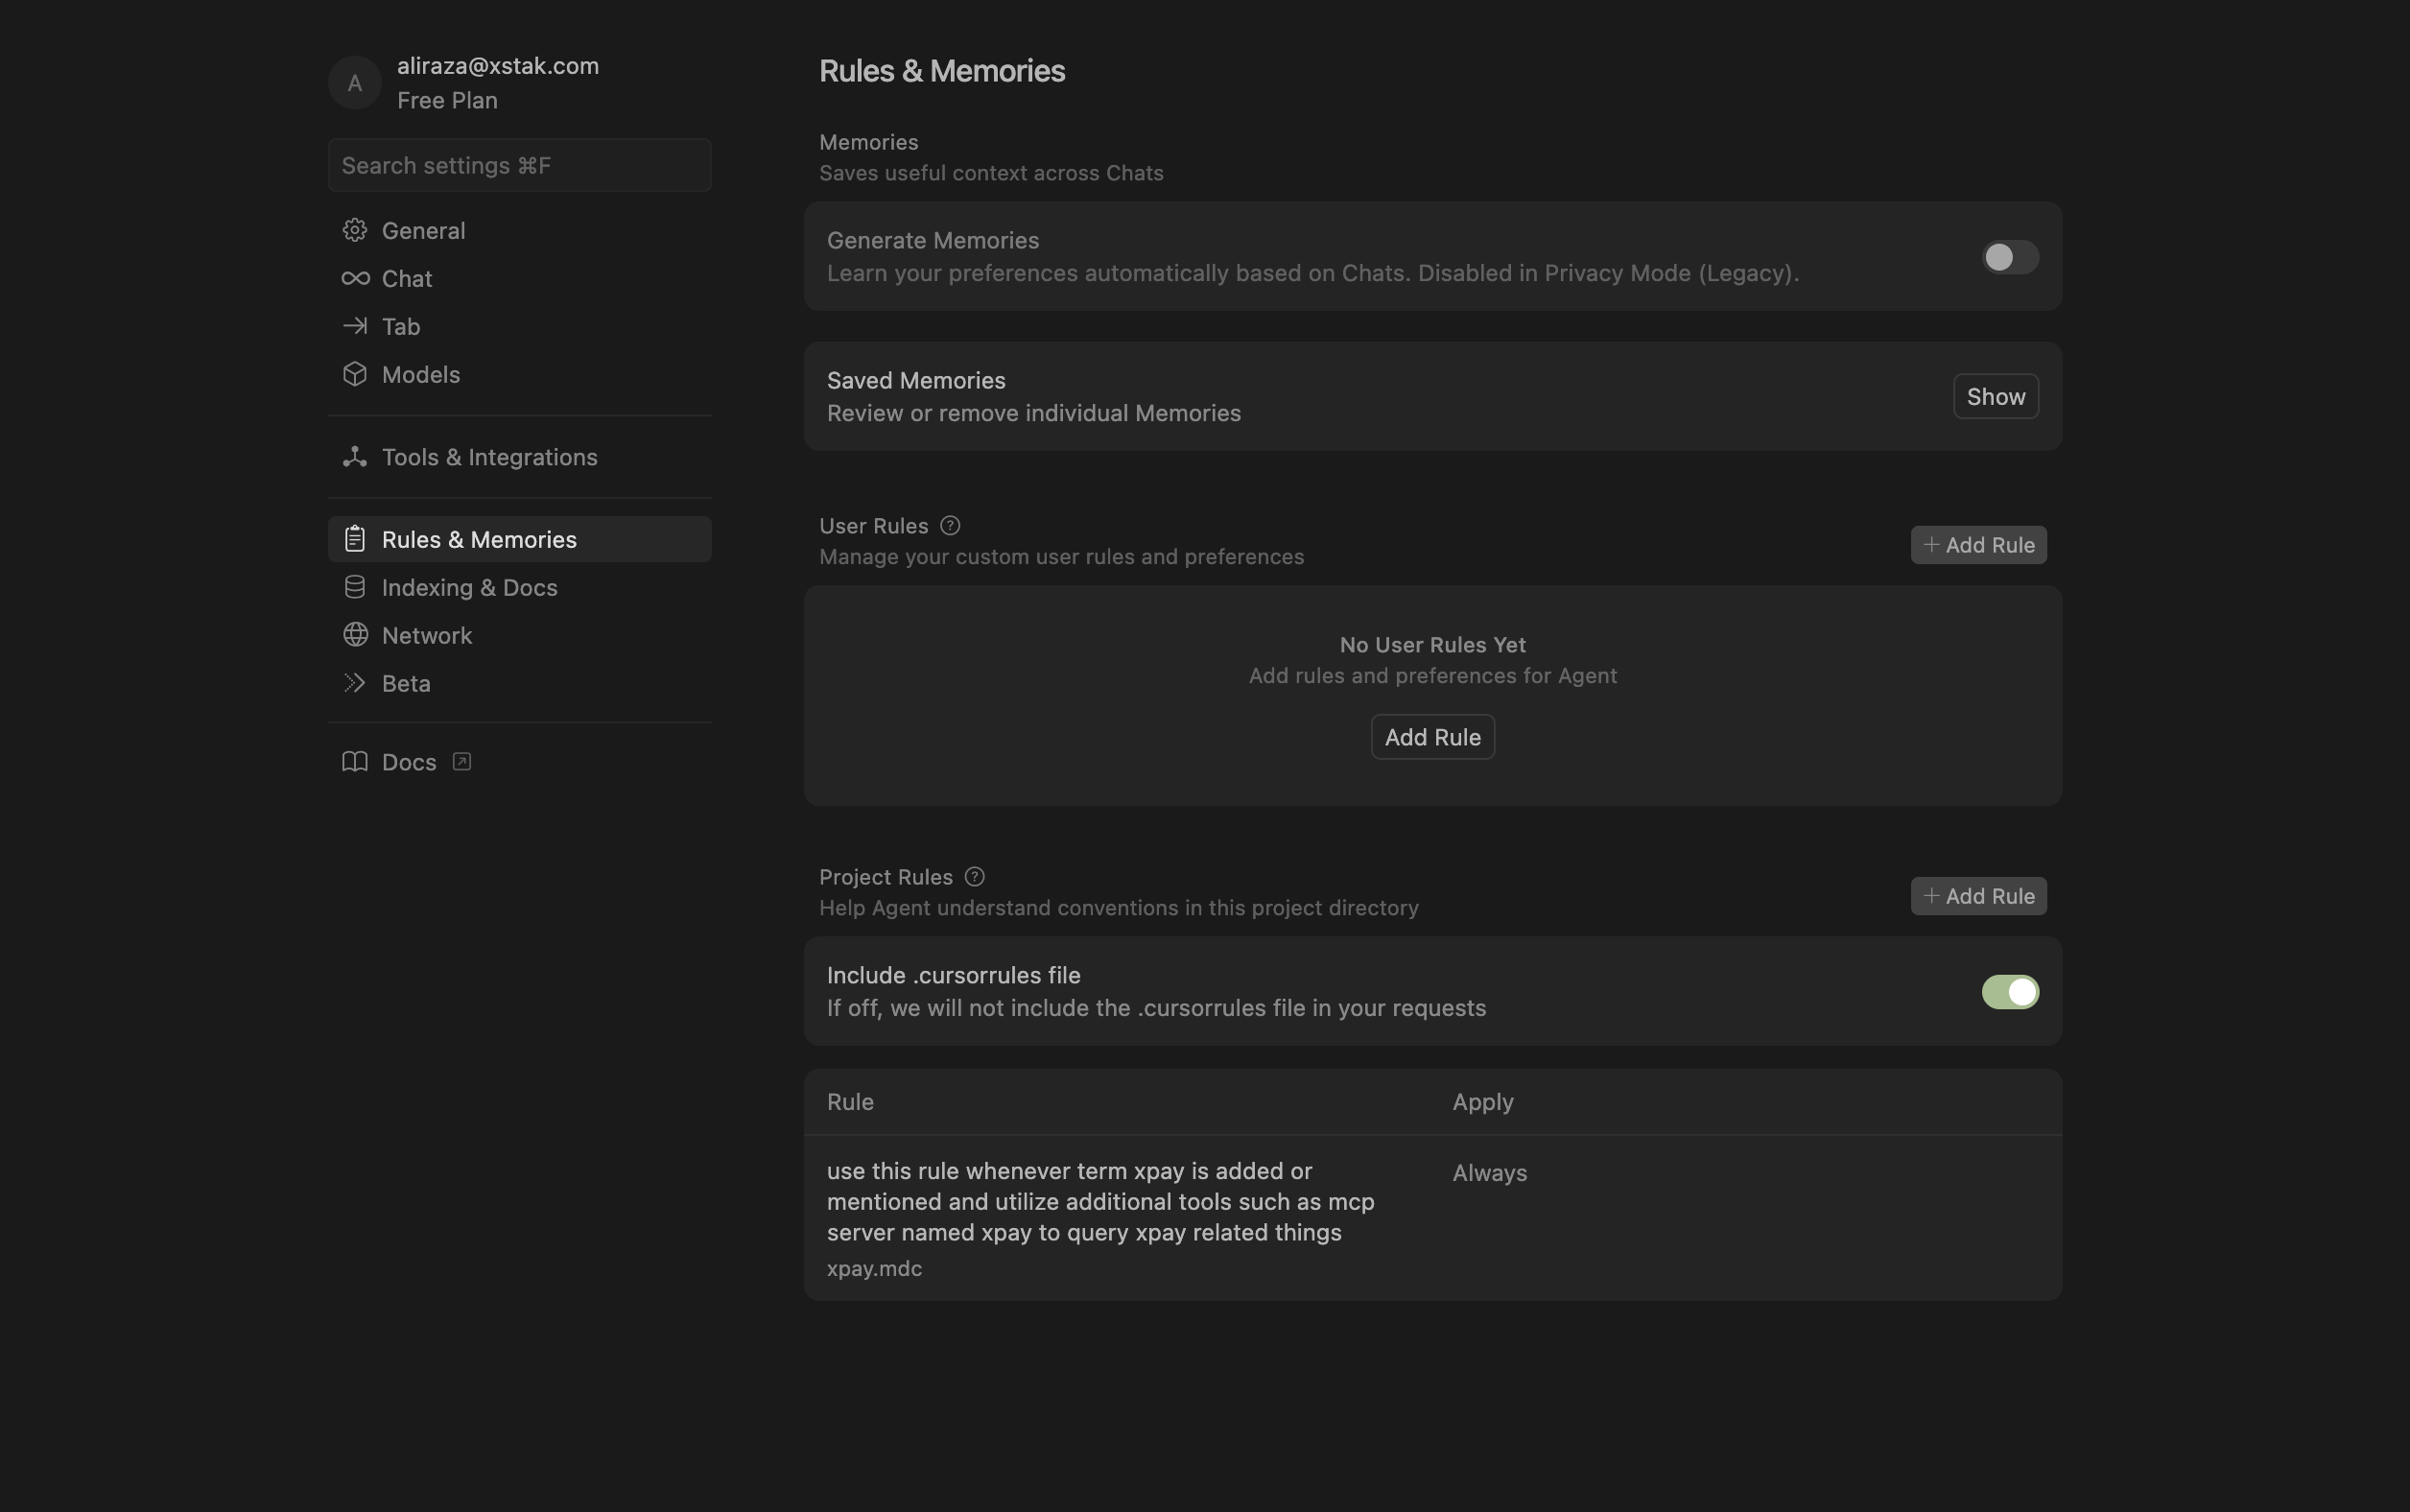Click the Rules & Memories page heading
The height and width of the screenshot is (1512, 2410).
[942, 71]
